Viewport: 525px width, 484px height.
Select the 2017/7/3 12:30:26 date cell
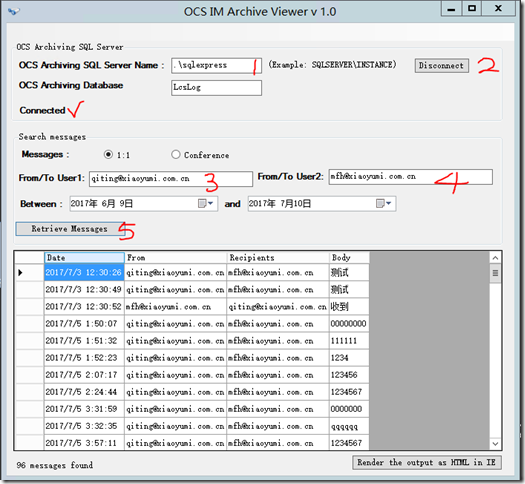[x=84, y=272]
